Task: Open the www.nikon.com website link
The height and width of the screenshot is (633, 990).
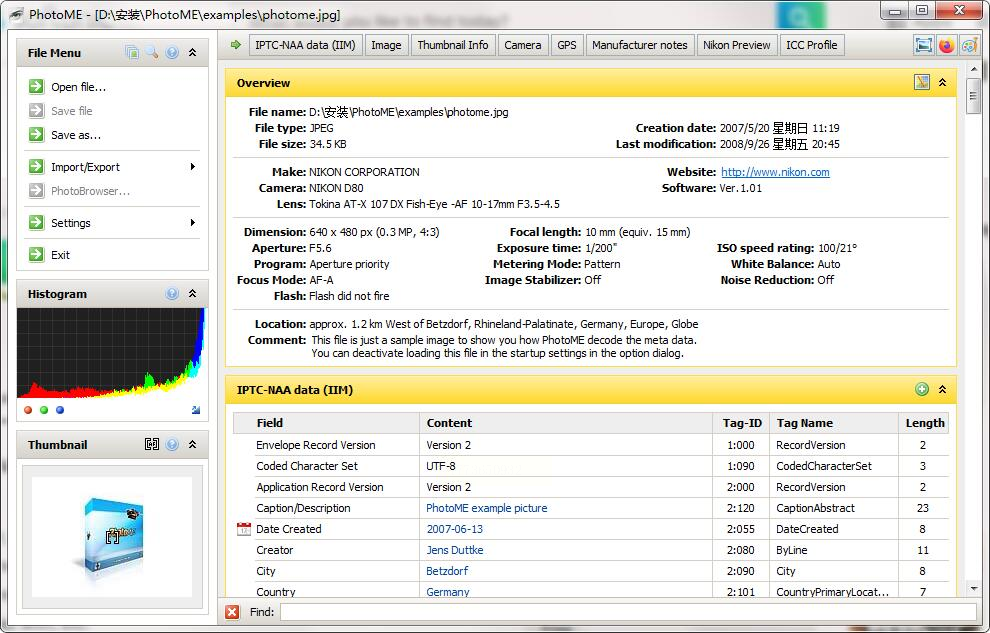Action: tap(775, 172)
